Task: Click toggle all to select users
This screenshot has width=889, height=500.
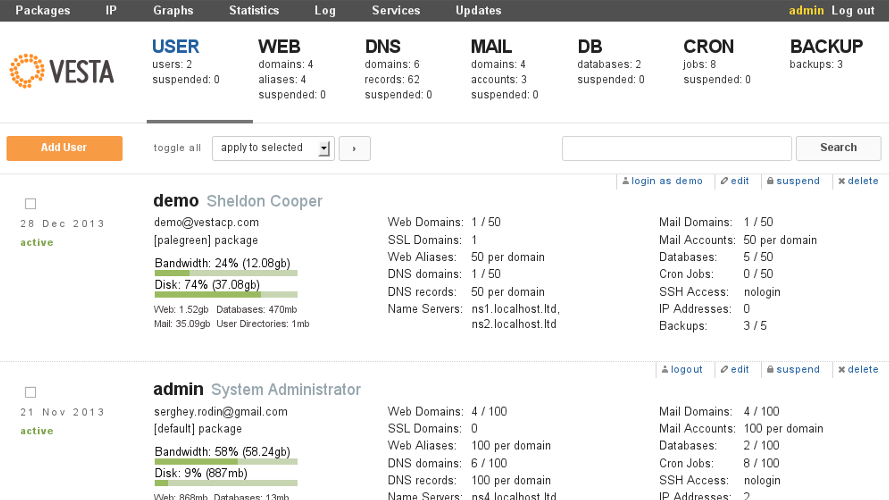Action: [x=177, y=148]
